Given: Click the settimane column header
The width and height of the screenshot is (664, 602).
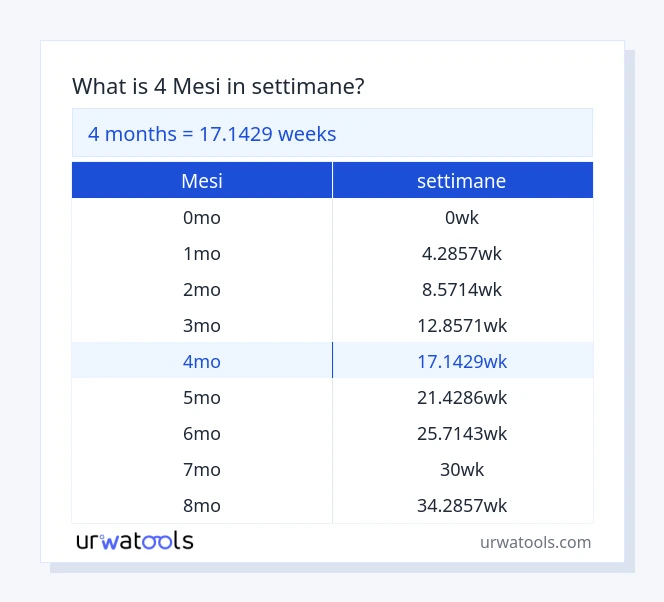Looking at the screenshot, I should coord(461,181).
